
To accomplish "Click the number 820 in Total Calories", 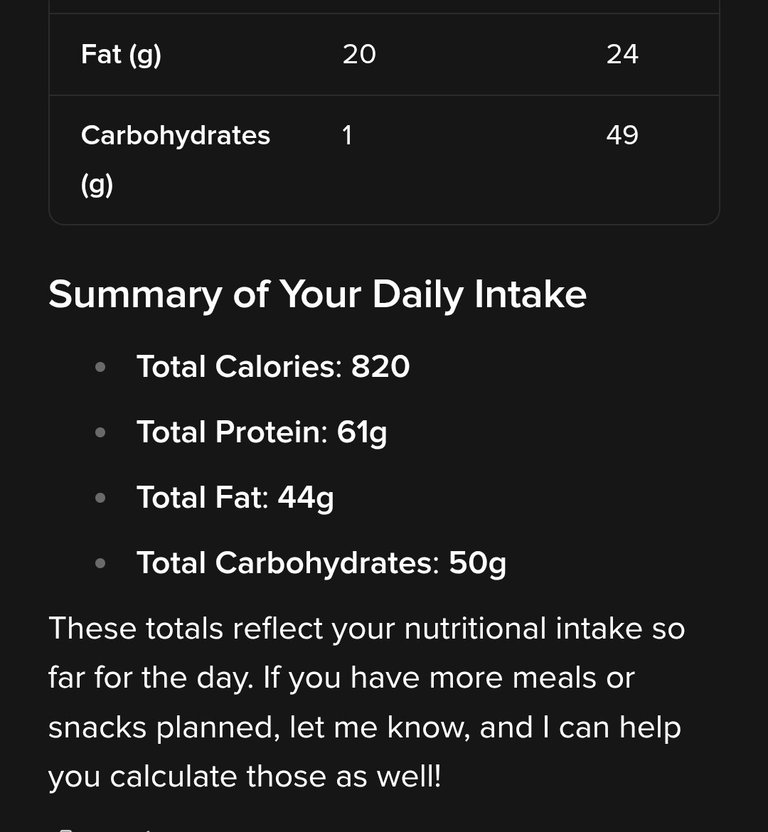I will coord(381,367).
